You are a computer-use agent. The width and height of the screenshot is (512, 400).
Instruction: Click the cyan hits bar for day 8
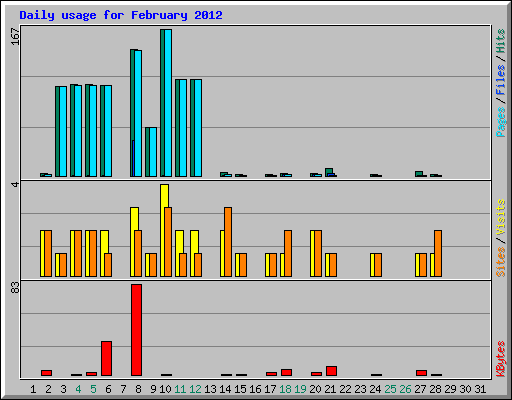[138, 113]
